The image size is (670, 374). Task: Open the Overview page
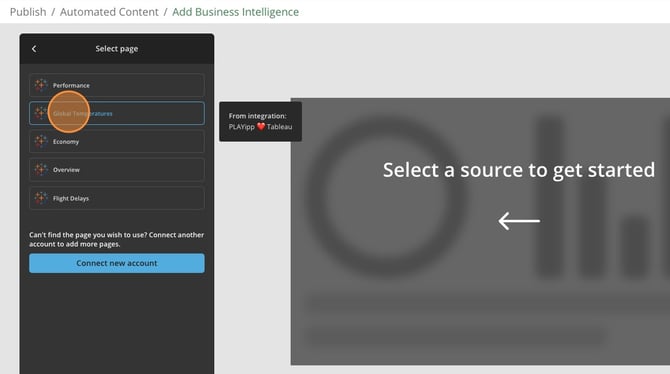click(x=117, y=170)
